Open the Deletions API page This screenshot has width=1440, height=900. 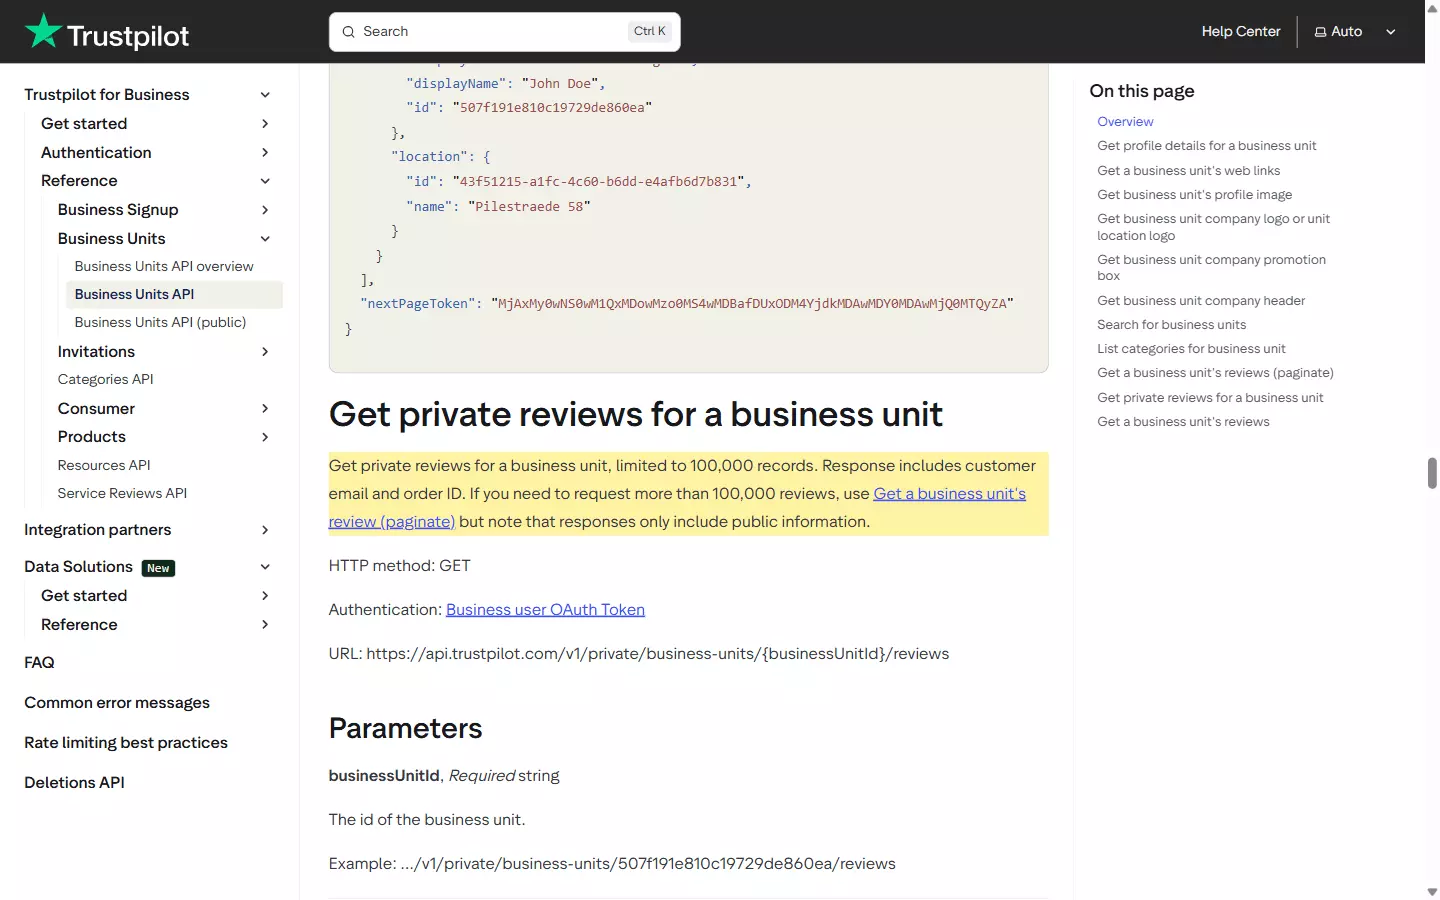(x=74, y=783)
